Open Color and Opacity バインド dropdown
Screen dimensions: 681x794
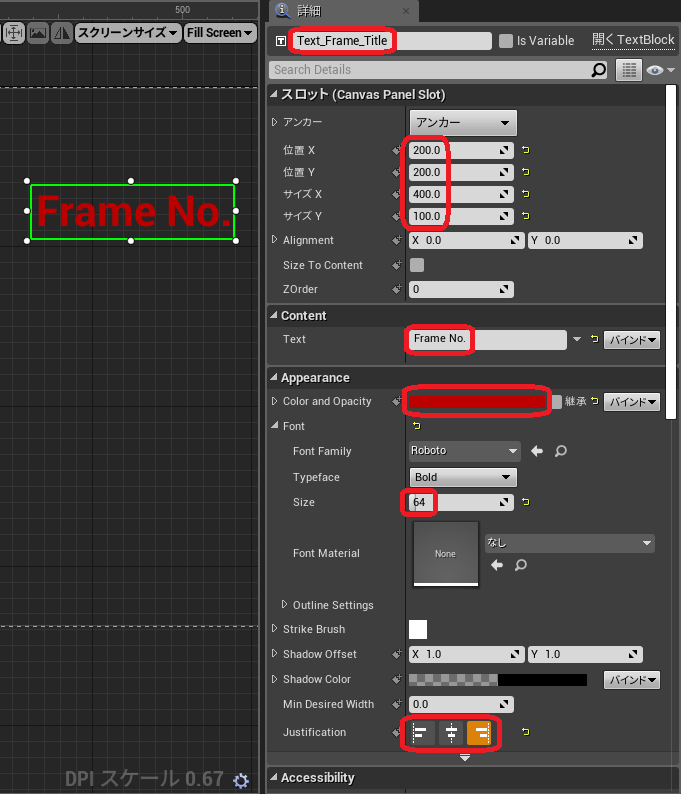tap(632, 402)
